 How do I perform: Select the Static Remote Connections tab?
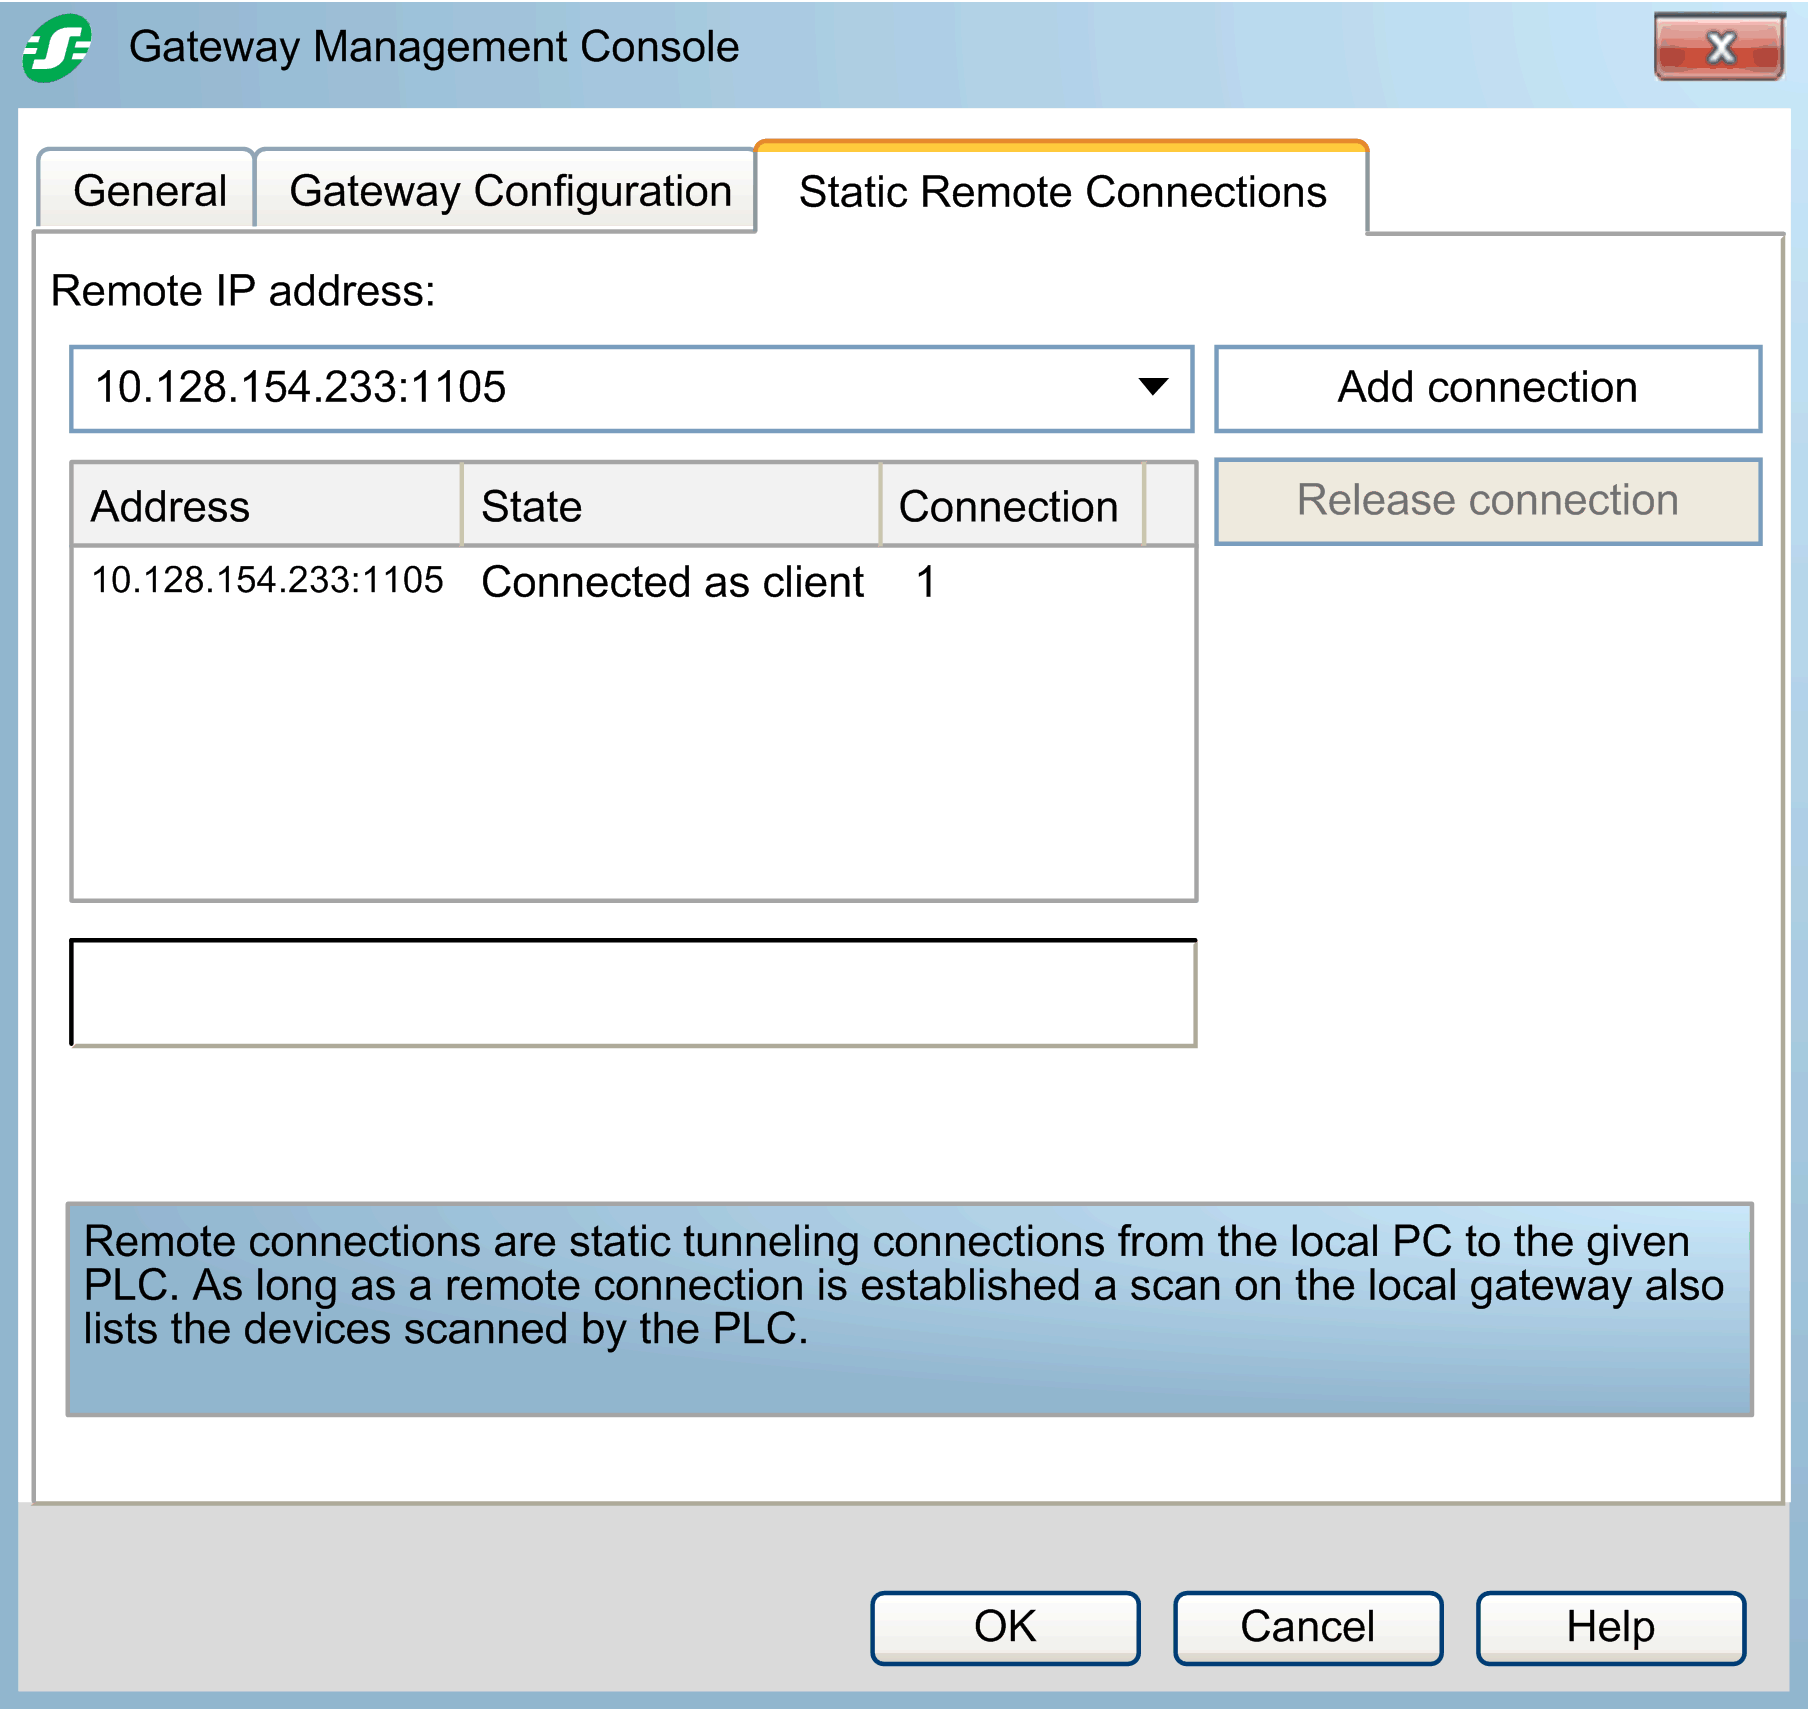tap(1062, 191)
